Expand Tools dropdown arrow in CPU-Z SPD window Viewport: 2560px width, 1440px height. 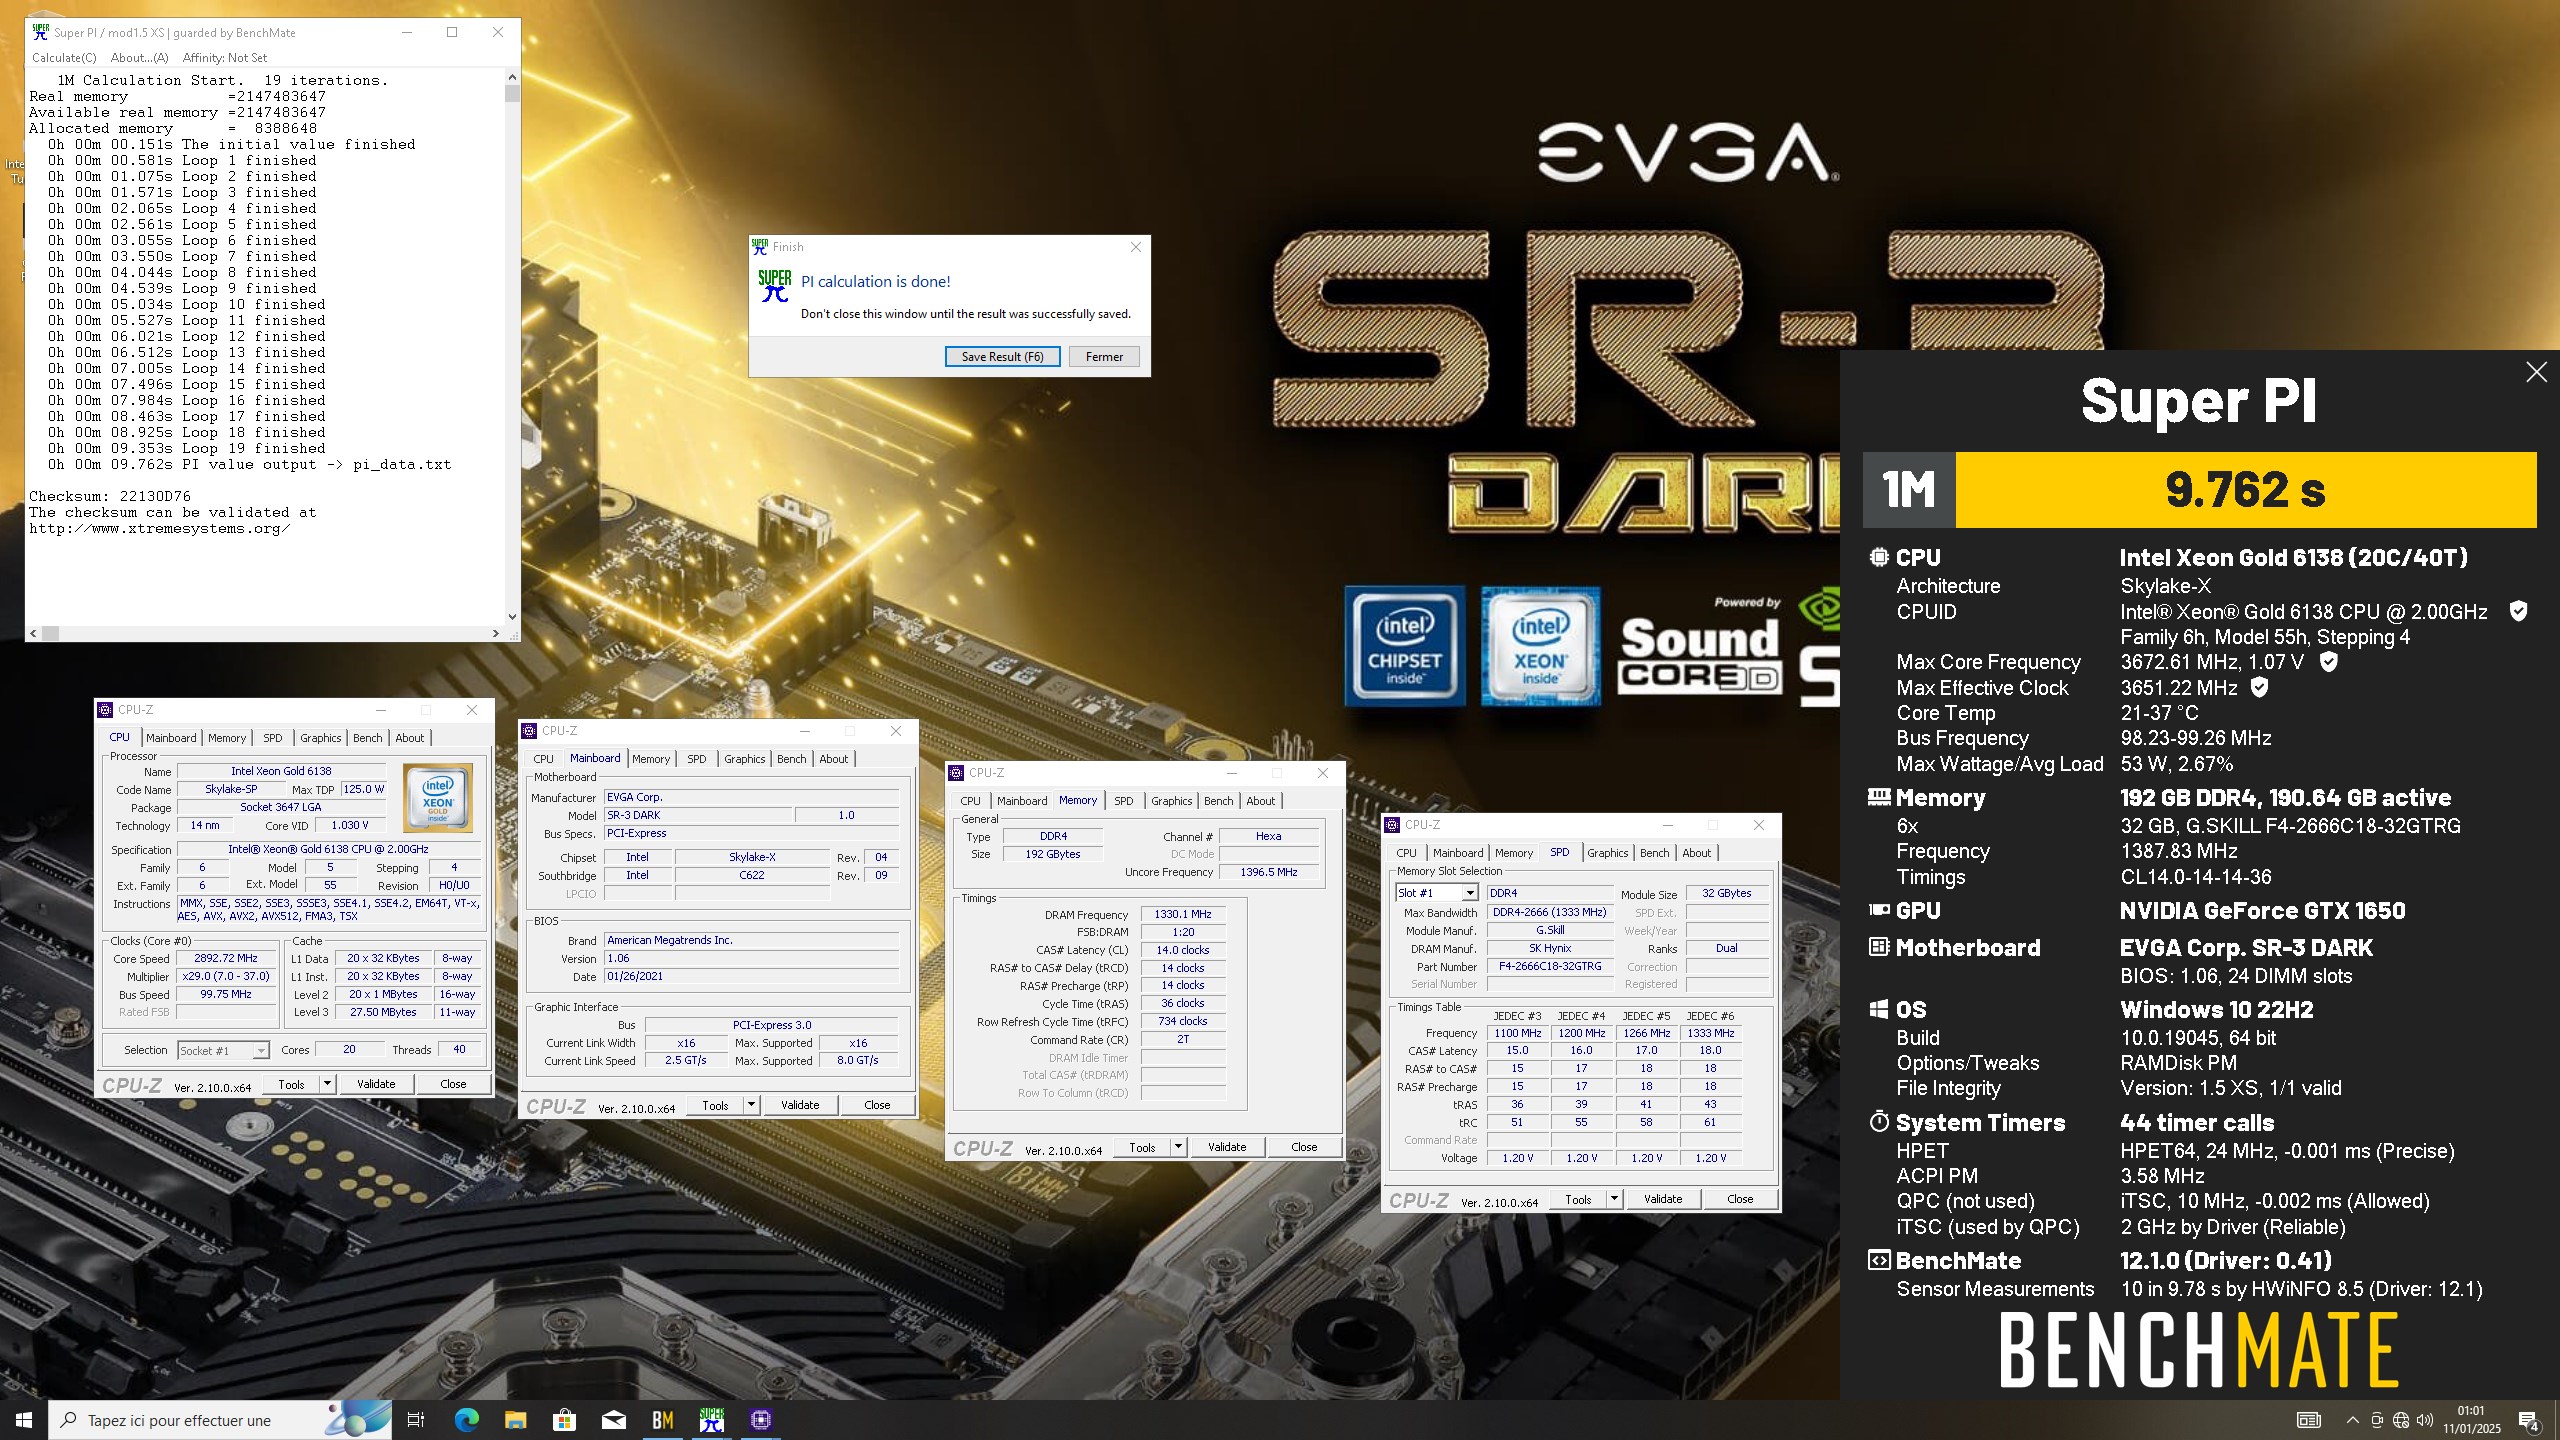(1614, 1199)
